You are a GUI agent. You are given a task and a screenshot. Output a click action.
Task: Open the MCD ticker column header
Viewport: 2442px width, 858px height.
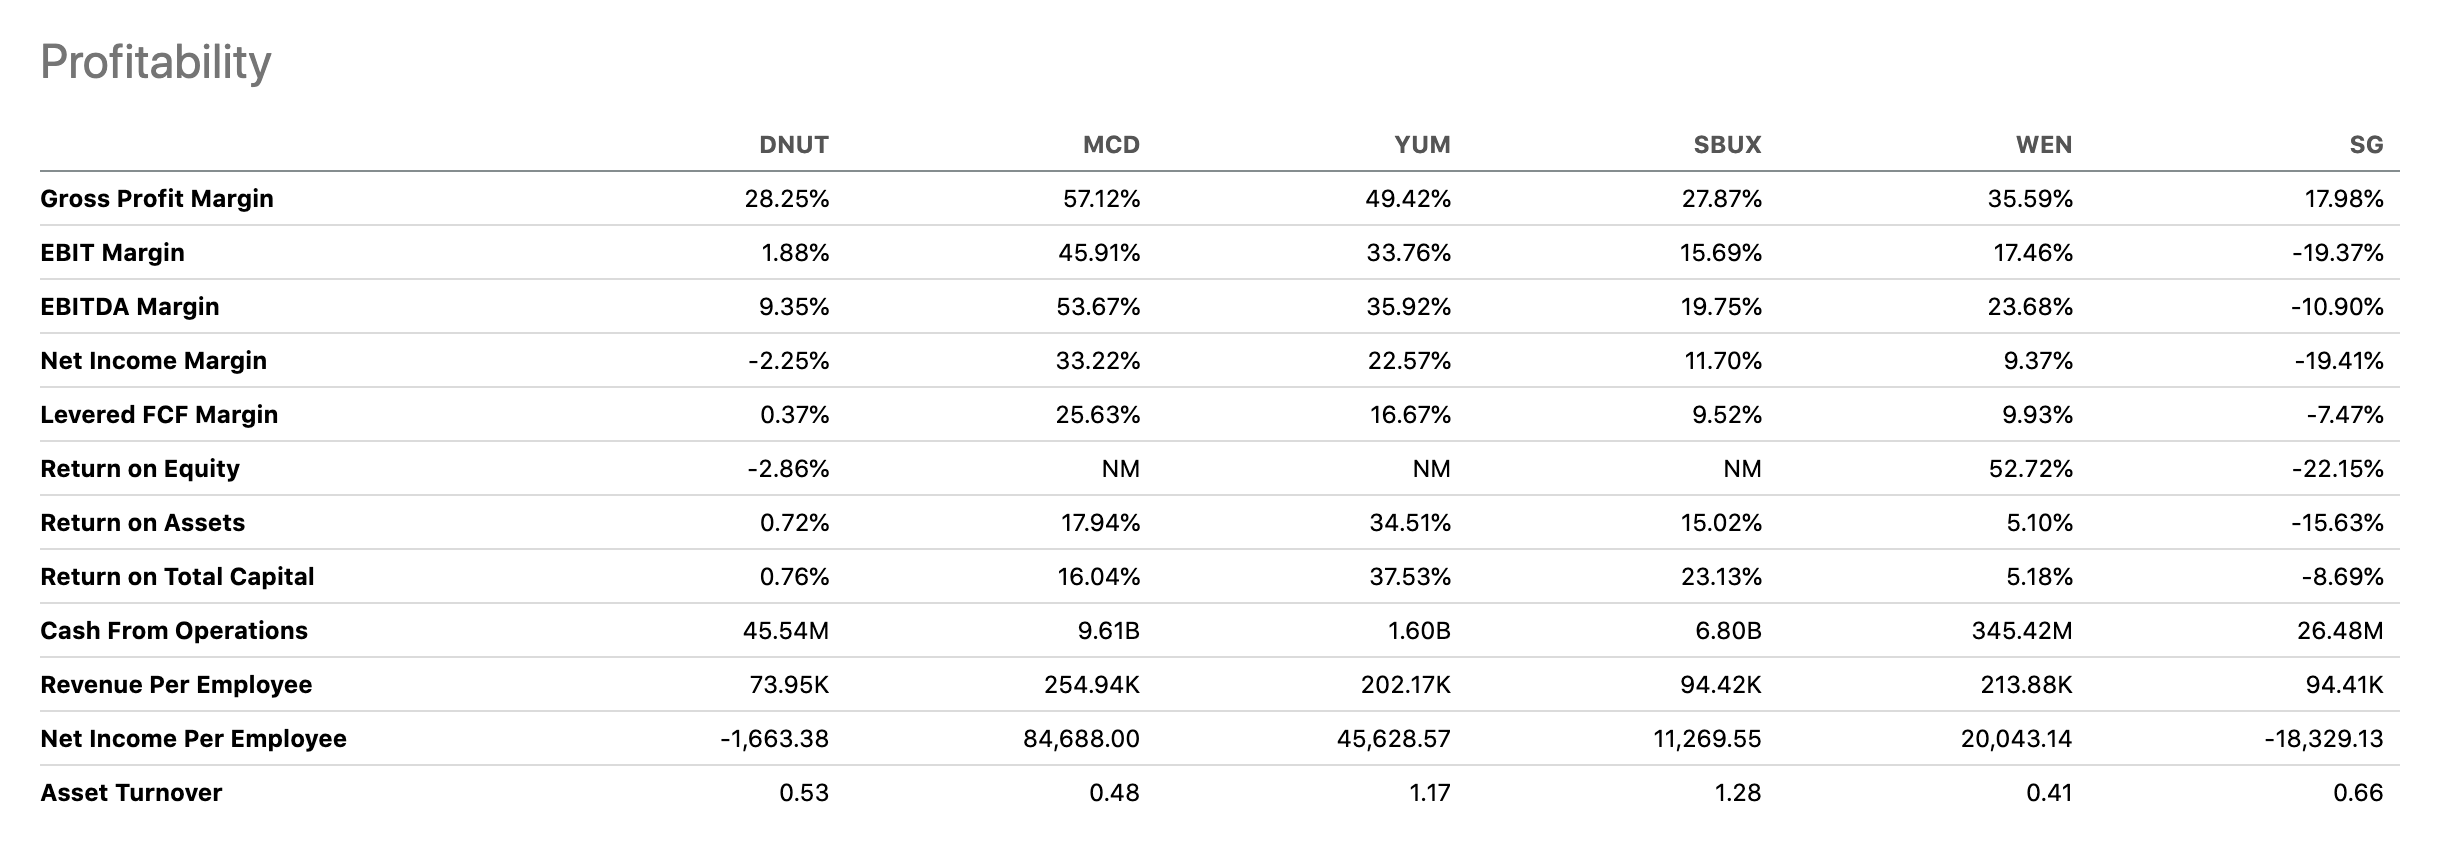click(1111, 145)
